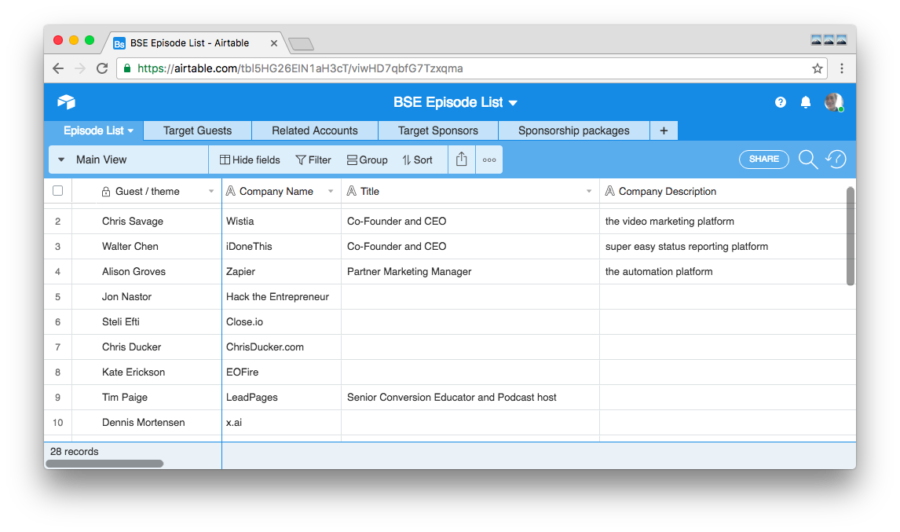Open Episode List tab dropdown arrow
The width and height of the screenshot is (900, 532).
pyautogui.click(x=131, y=131)
